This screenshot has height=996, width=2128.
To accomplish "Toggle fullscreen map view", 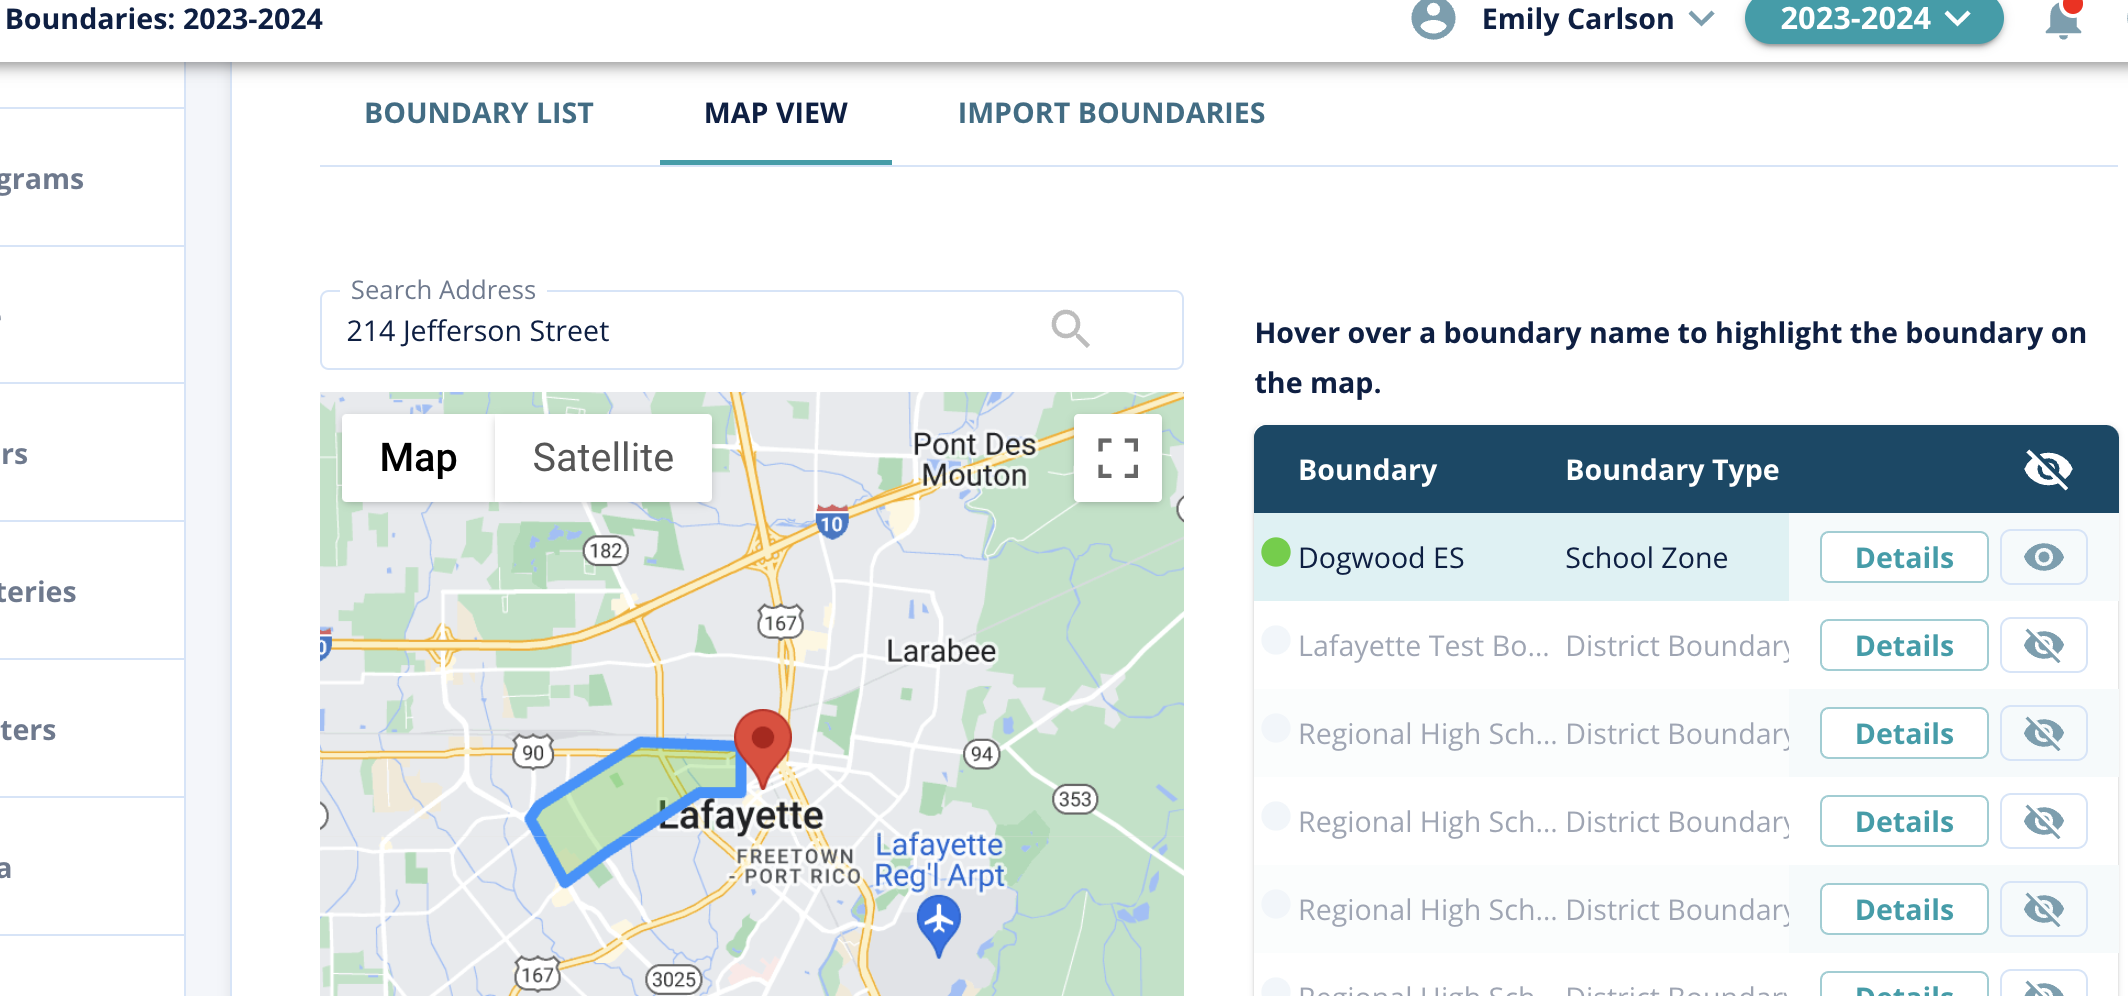I will point(1117,458).
